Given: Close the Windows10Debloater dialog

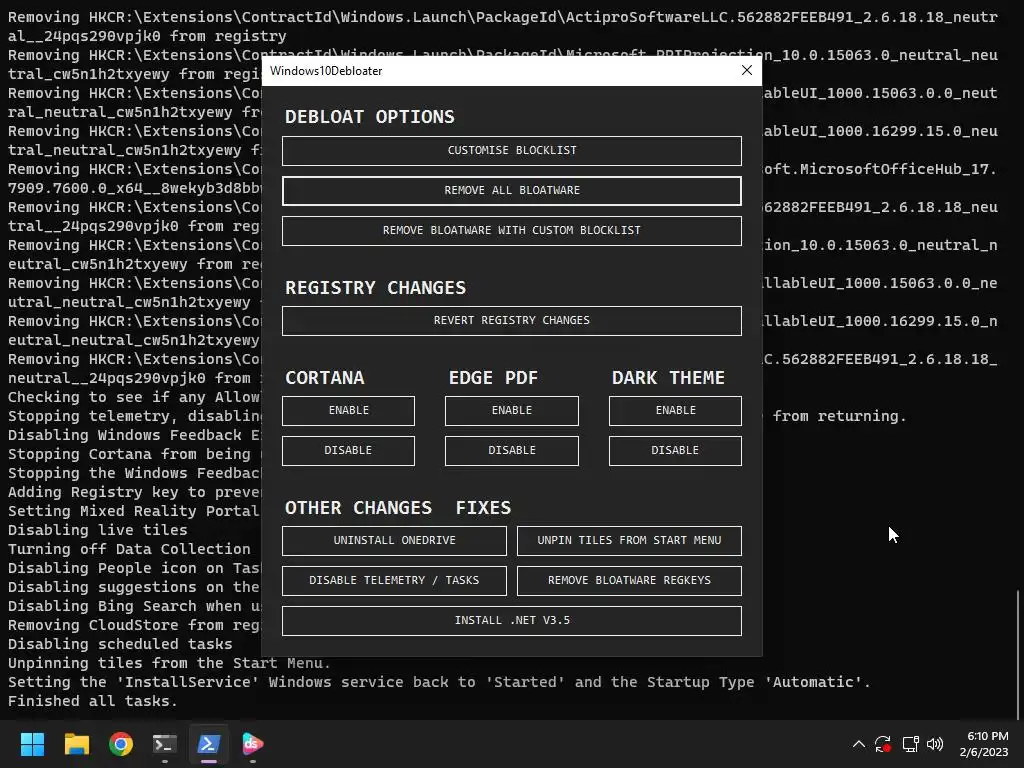Looking at the screenshot, I should click(747, 71).
